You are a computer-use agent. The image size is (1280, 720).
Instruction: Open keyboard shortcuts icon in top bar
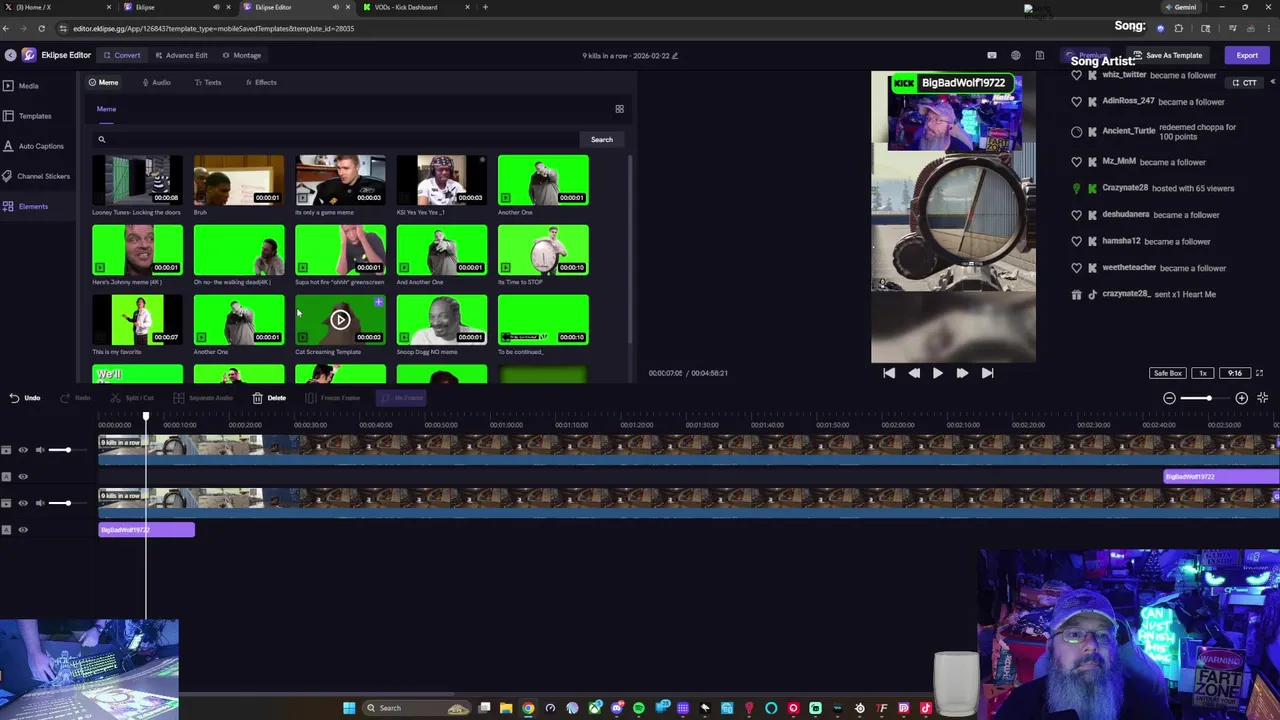point(992,55)
